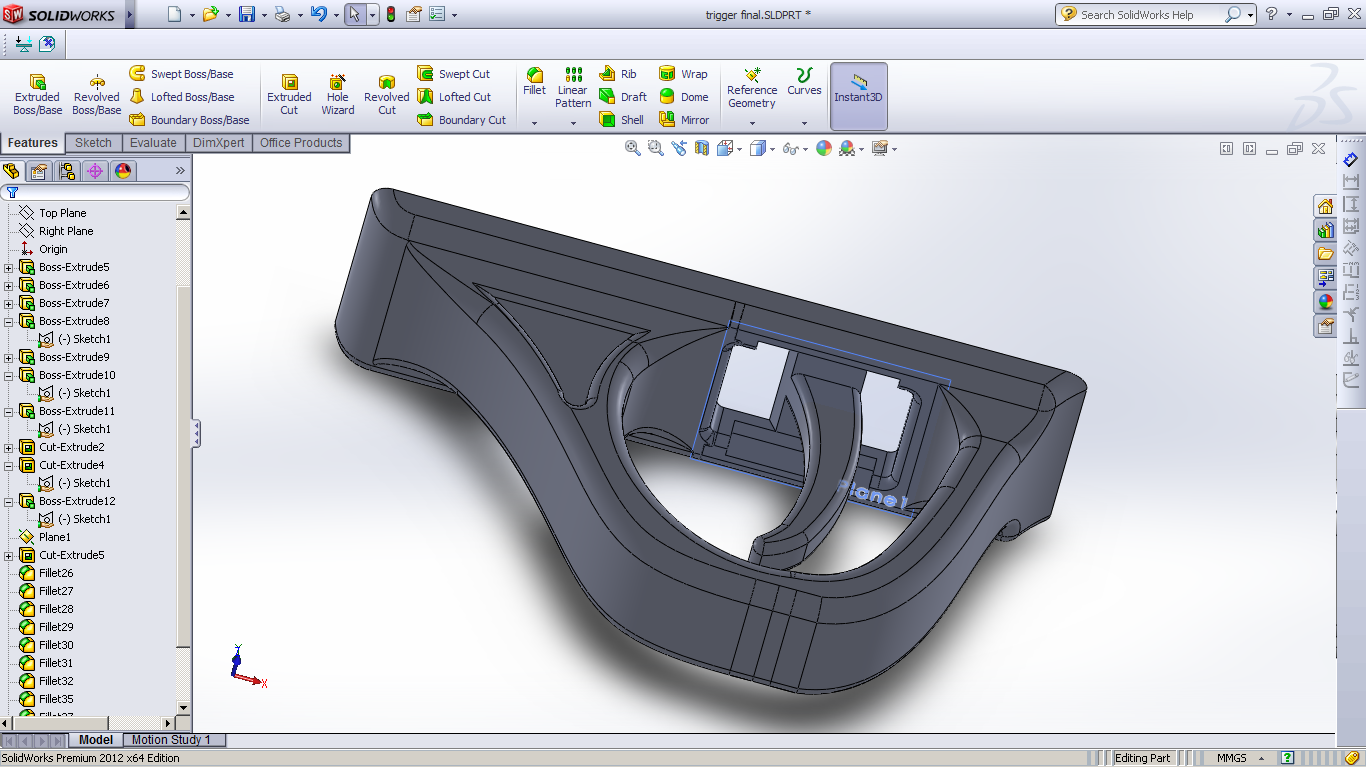Select the Model tab
The width and height of the screenshot is (1366, 768).
click(96, 740)
